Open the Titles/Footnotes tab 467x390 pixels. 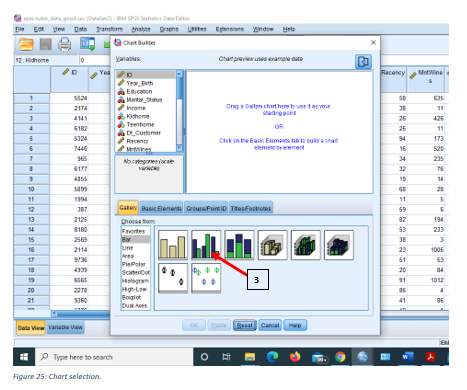click(251, 208)
